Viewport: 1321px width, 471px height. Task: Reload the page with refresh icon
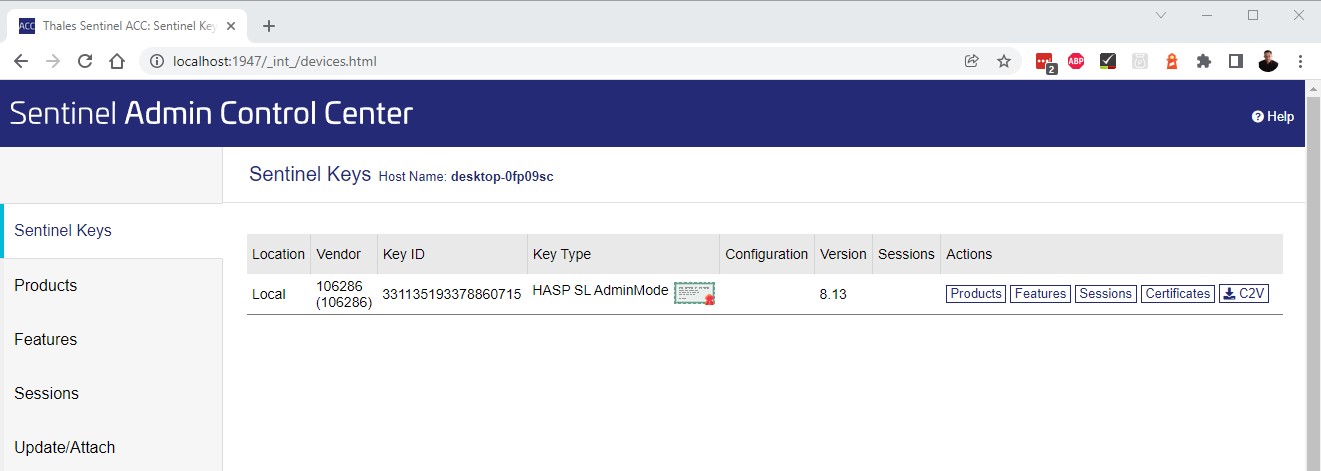pyautogui.click(x=85, y=61)
